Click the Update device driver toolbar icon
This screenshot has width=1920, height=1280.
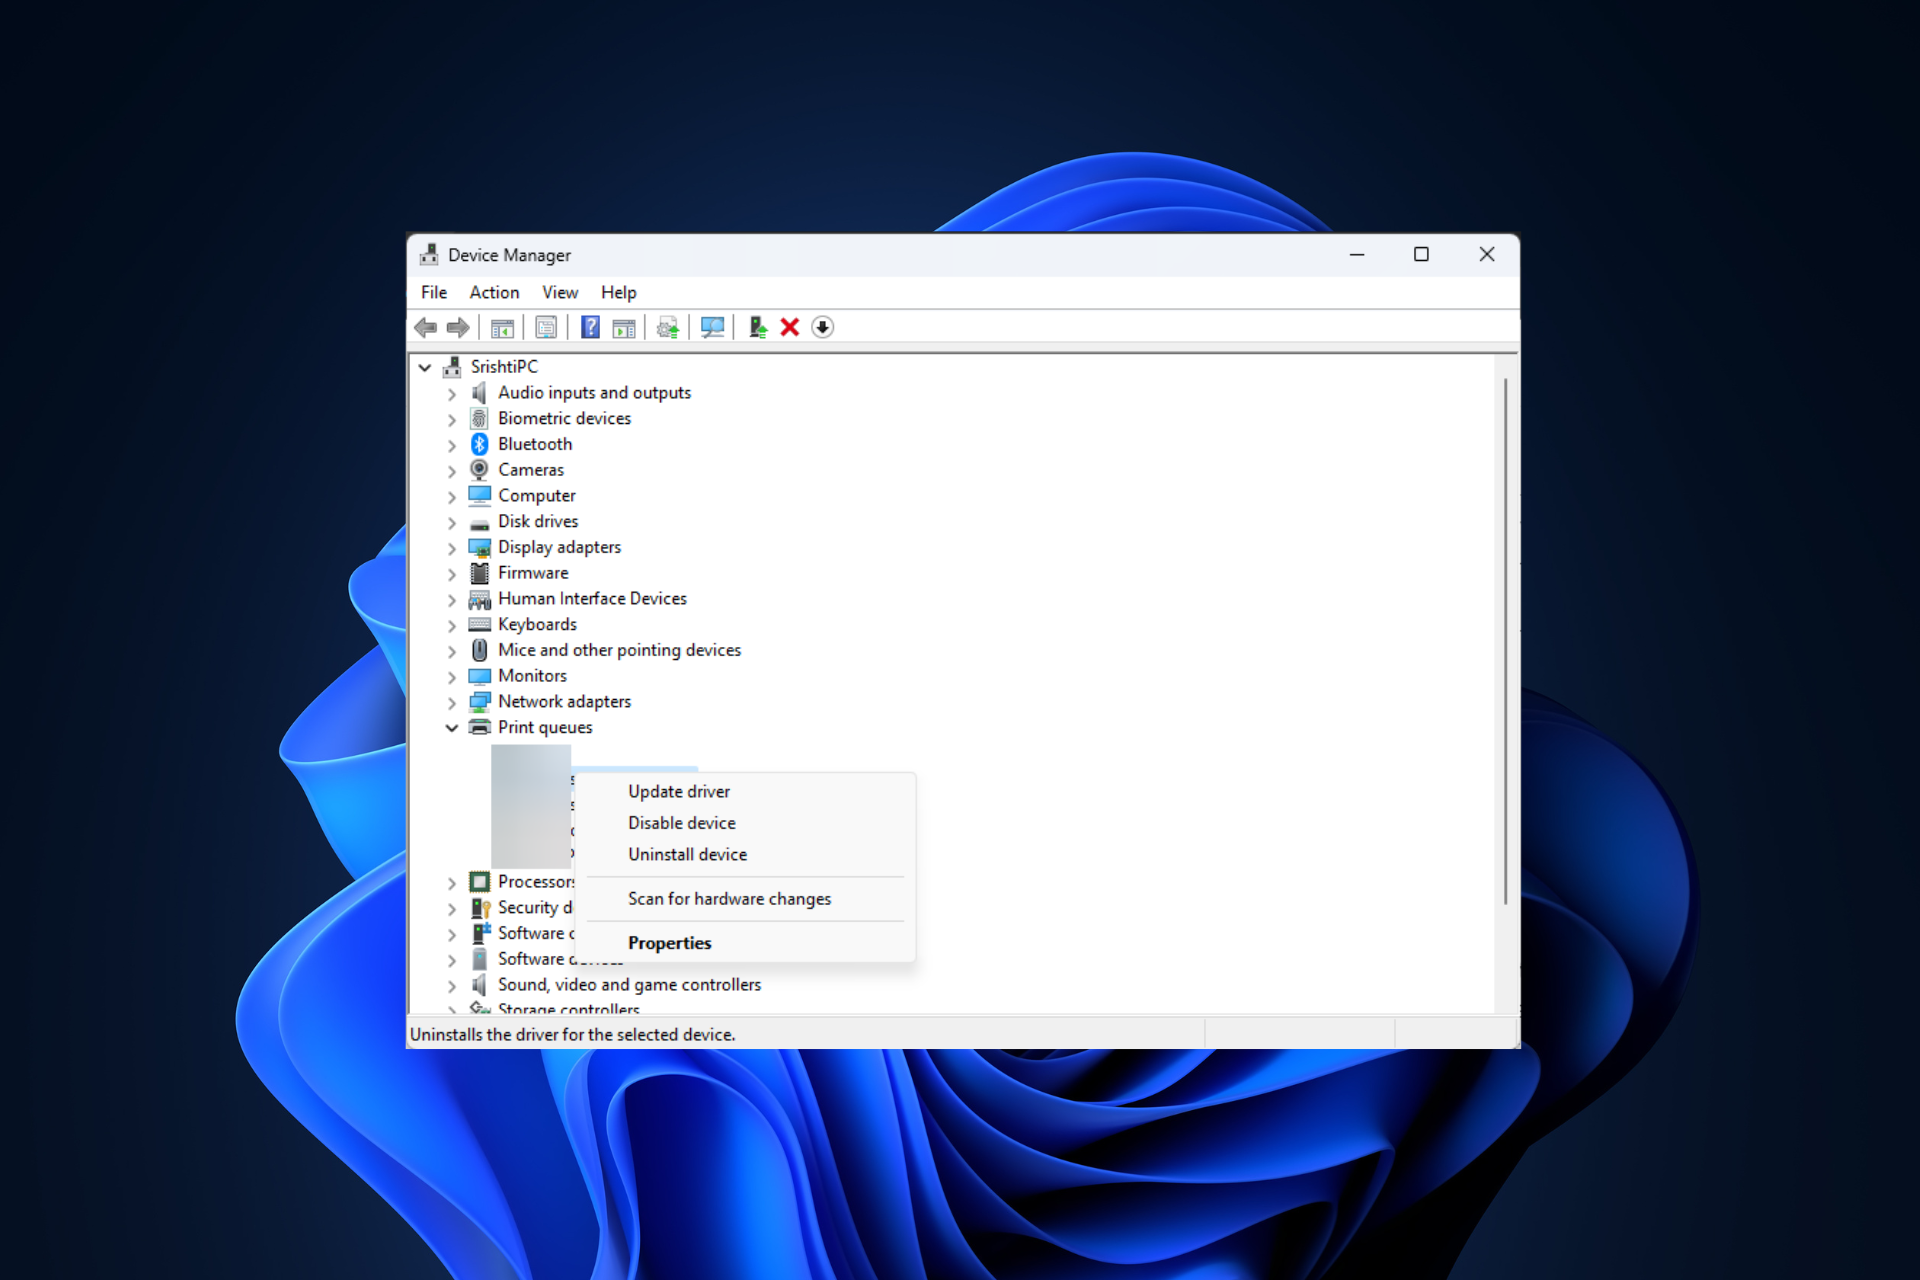tap(757, 327)
